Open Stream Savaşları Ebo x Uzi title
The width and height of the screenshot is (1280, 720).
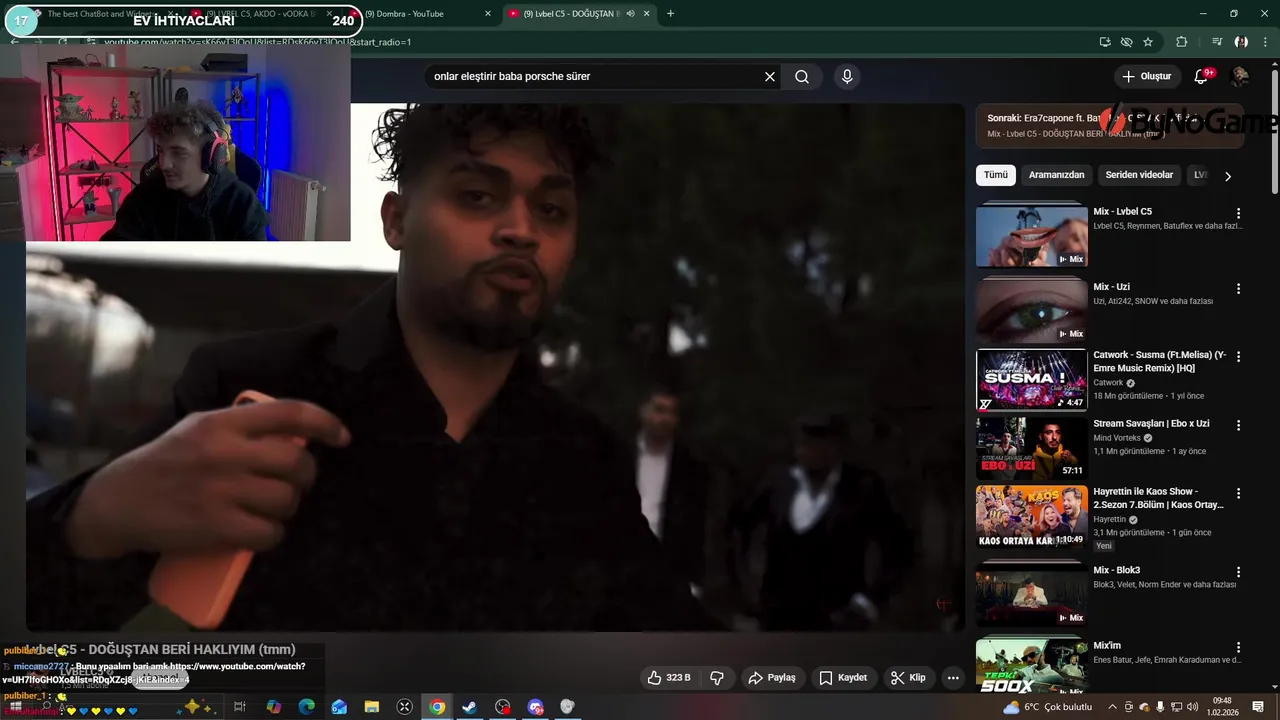click(1151, 424)
